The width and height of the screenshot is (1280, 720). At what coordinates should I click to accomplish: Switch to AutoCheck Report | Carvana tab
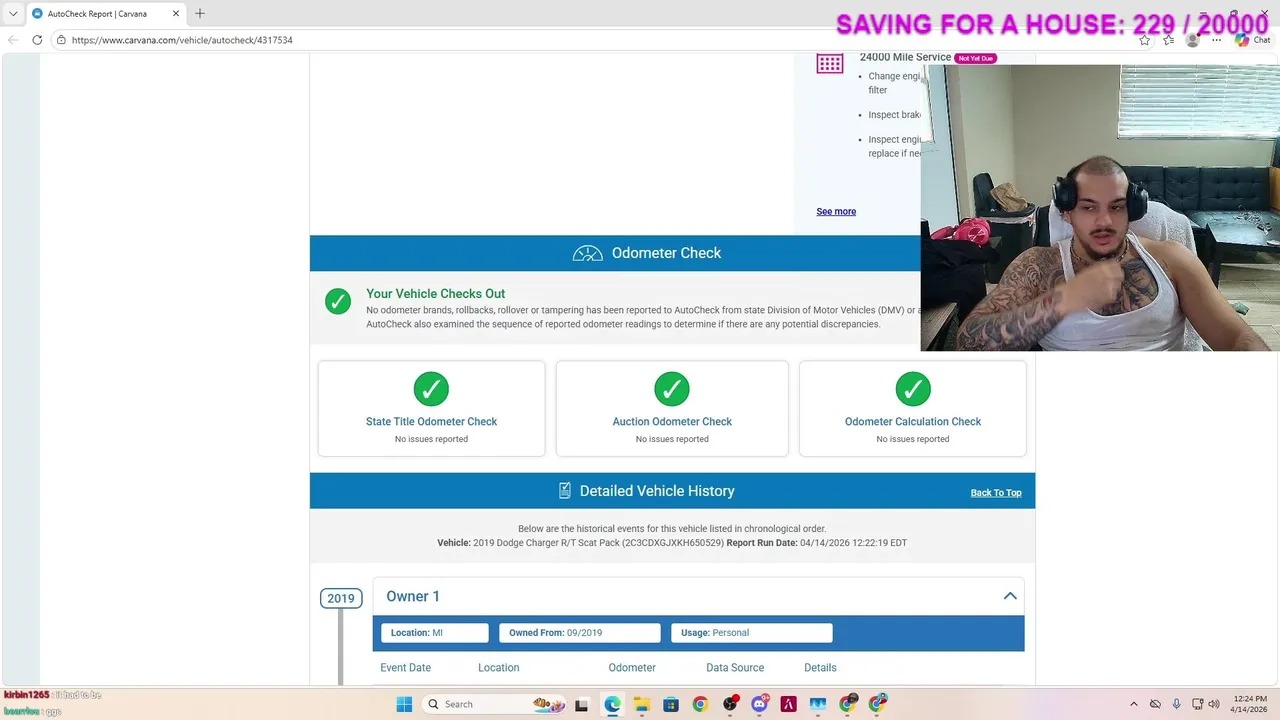(105, 14)
